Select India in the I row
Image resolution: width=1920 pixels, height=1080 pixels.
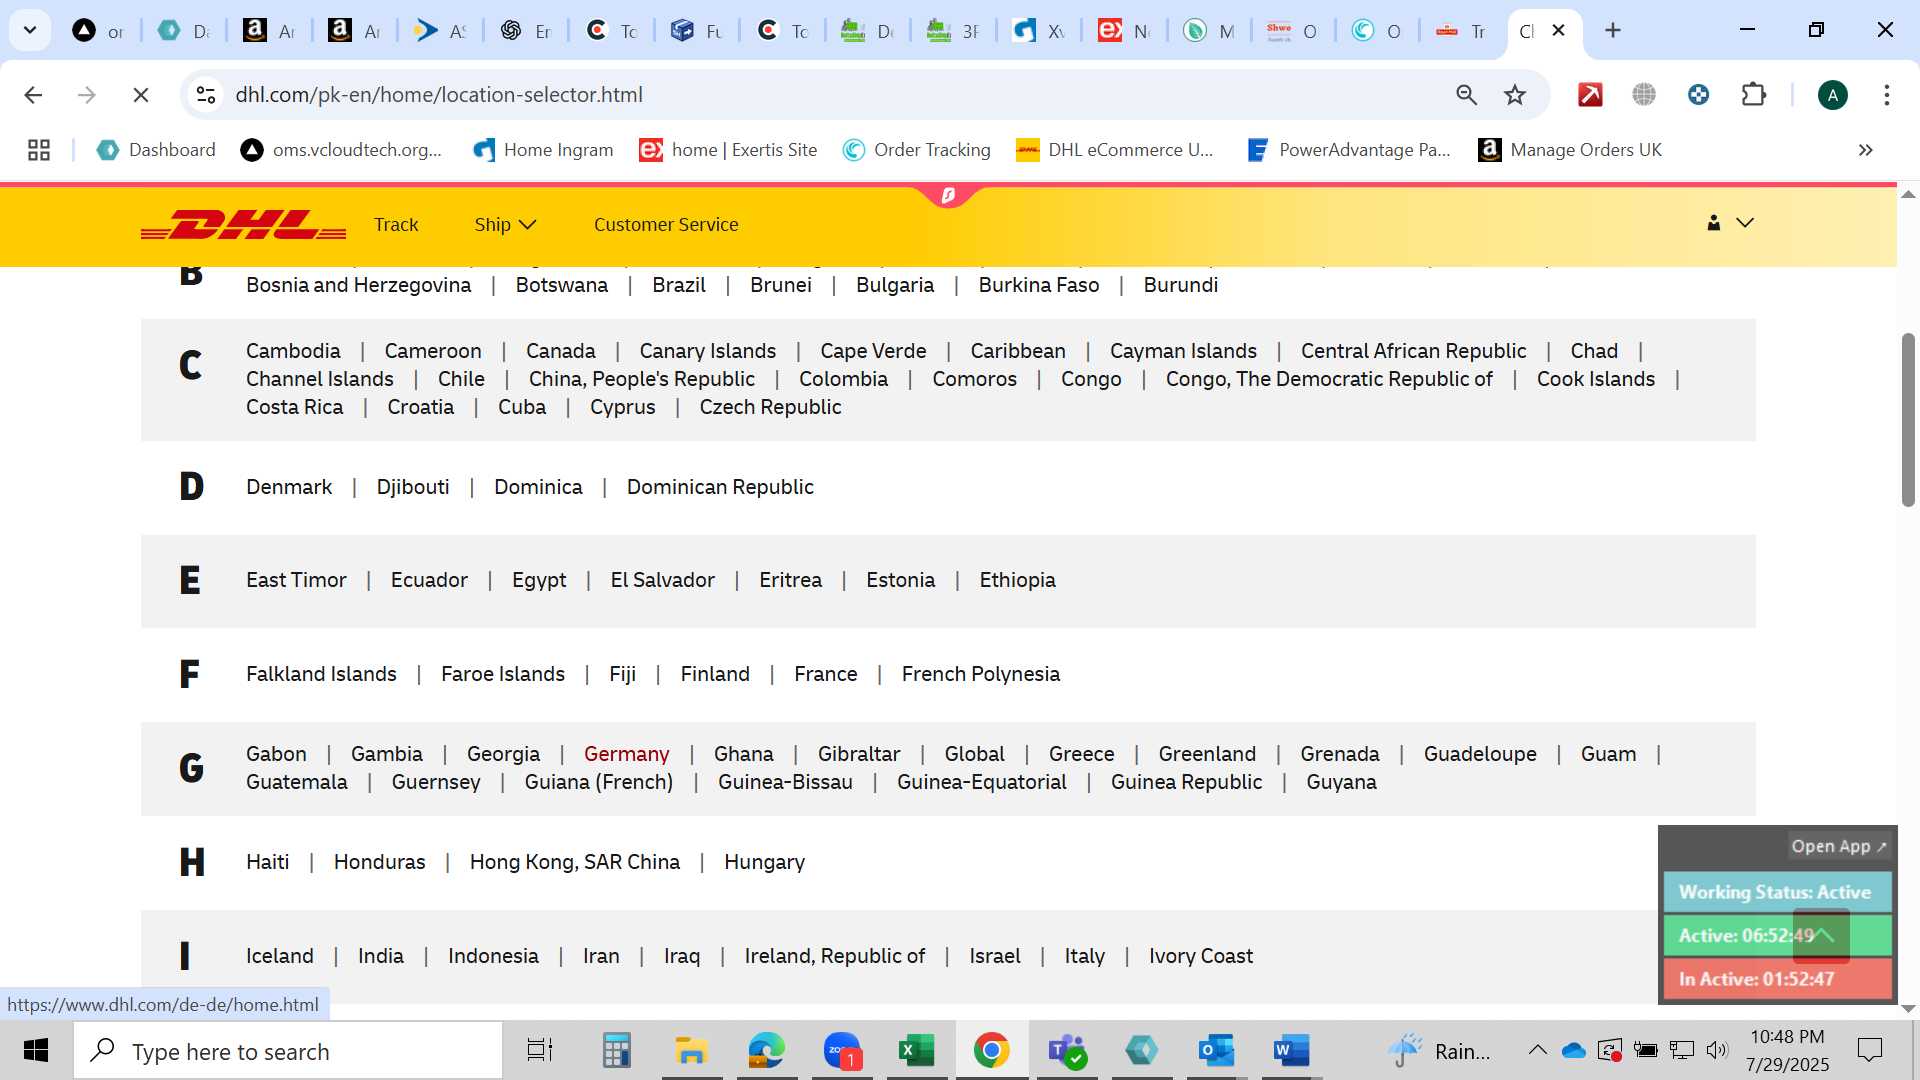point(380,956)
